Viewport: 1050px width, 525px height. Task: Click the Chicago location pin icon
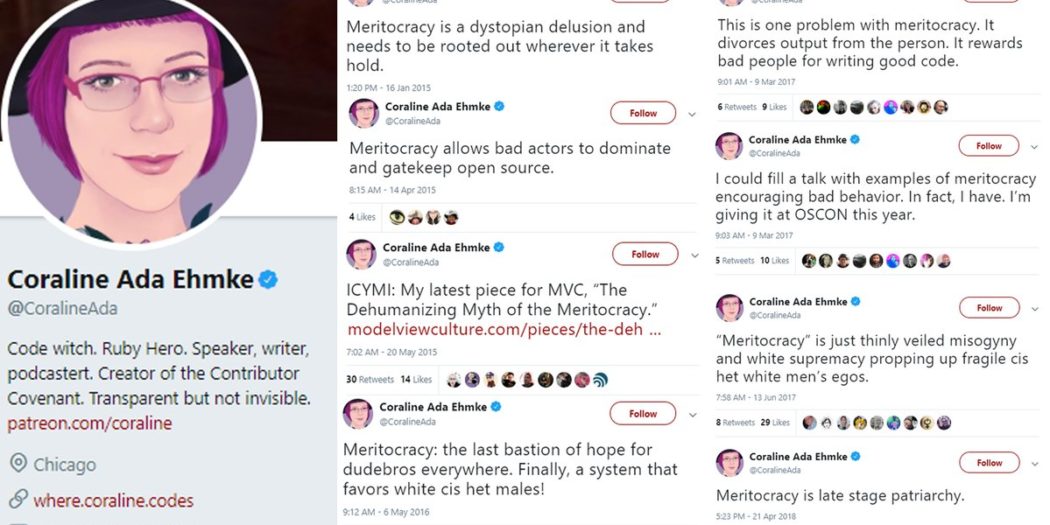coord(17,464)
